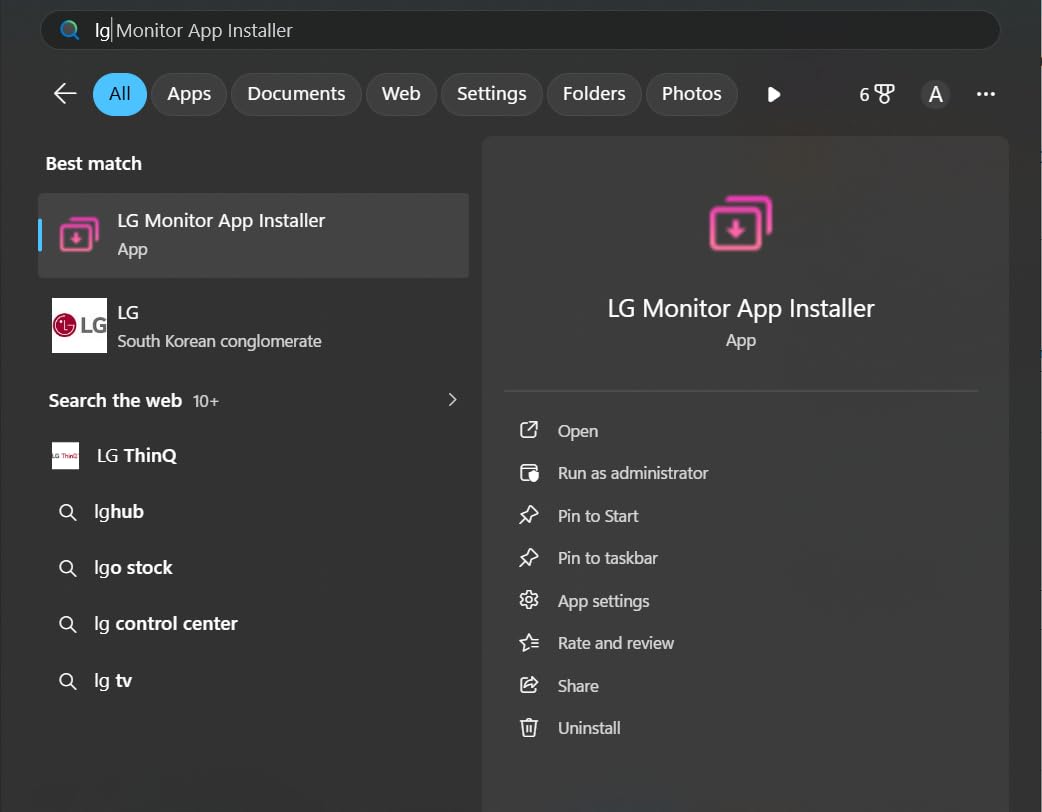Open LG ThinQ web suggestion

[x=253, y=456]
